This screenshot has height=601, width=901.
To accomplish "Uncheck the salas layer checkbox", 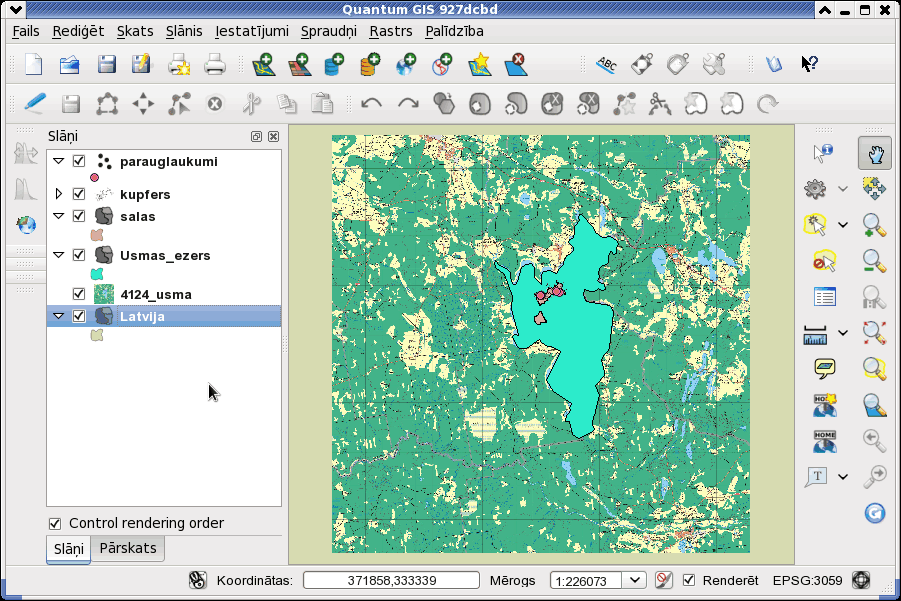I will point(79,216).
